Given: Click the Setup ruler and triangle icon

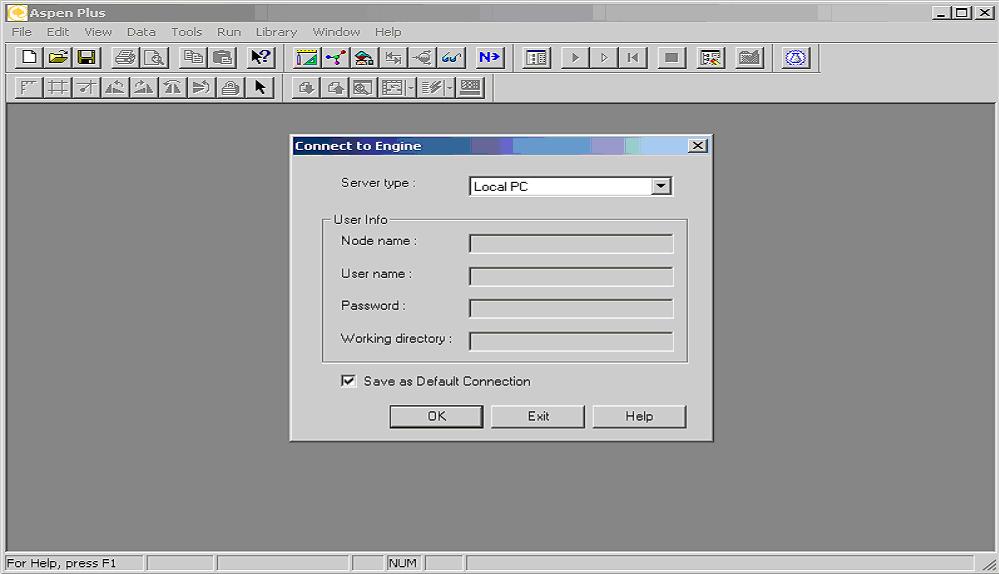Looking at the screenshot, I should click(x=306, y=58).
